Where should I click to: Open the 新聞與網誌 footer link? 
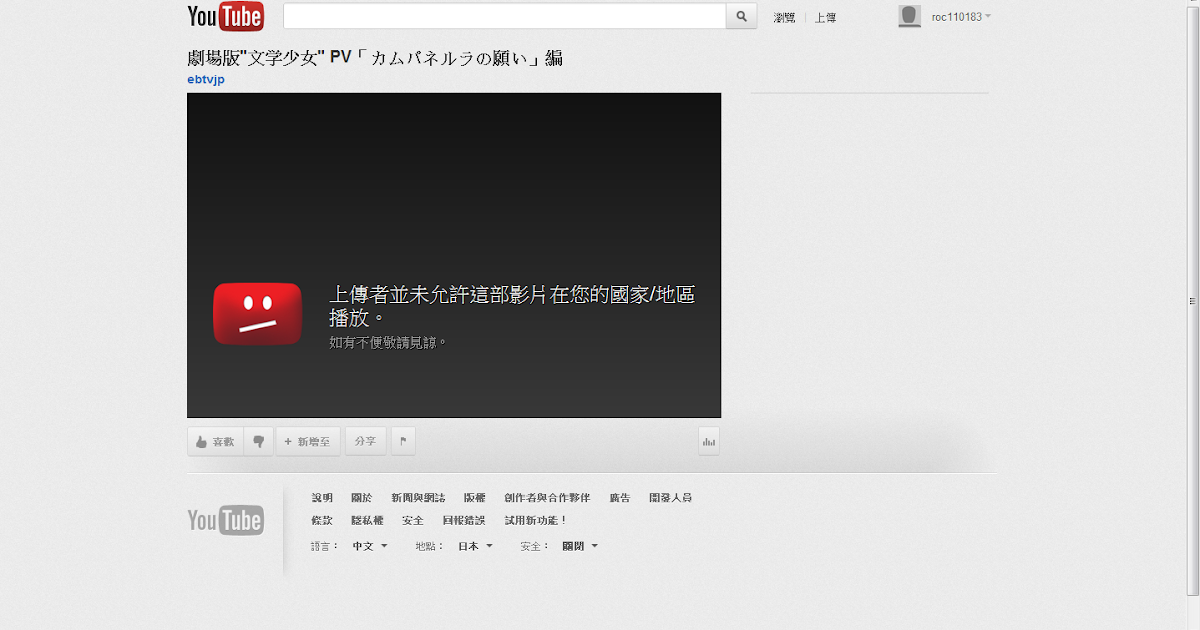[418, 497]
